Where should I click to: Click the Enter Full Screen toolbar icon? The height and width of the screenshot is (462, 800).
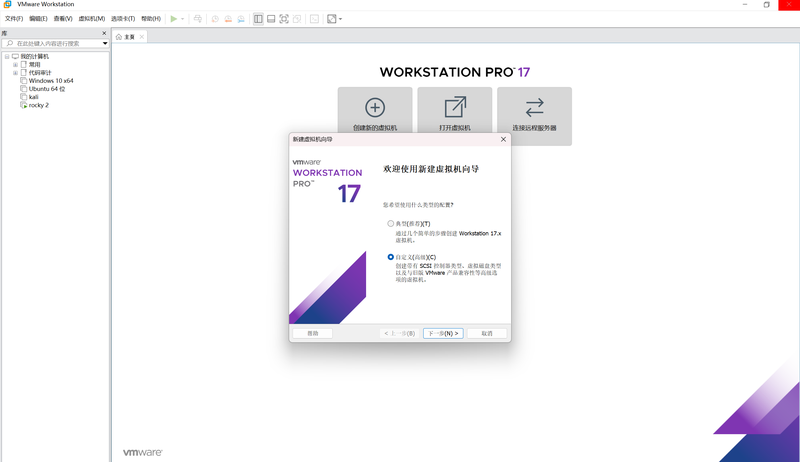coord(284,19)
